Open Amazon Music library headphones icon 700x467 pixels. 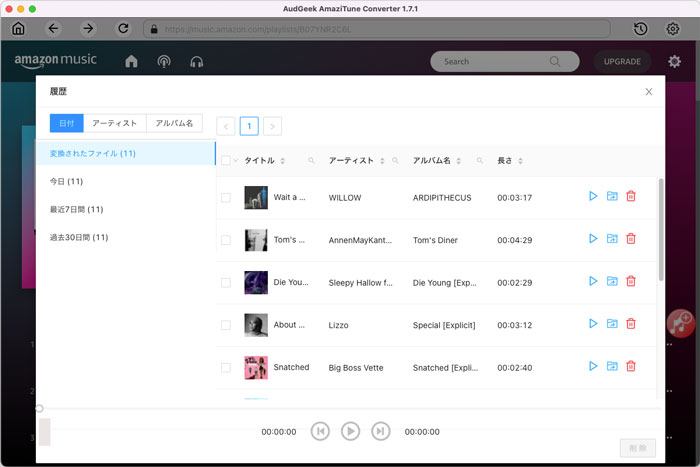click(x=196, y=61)
